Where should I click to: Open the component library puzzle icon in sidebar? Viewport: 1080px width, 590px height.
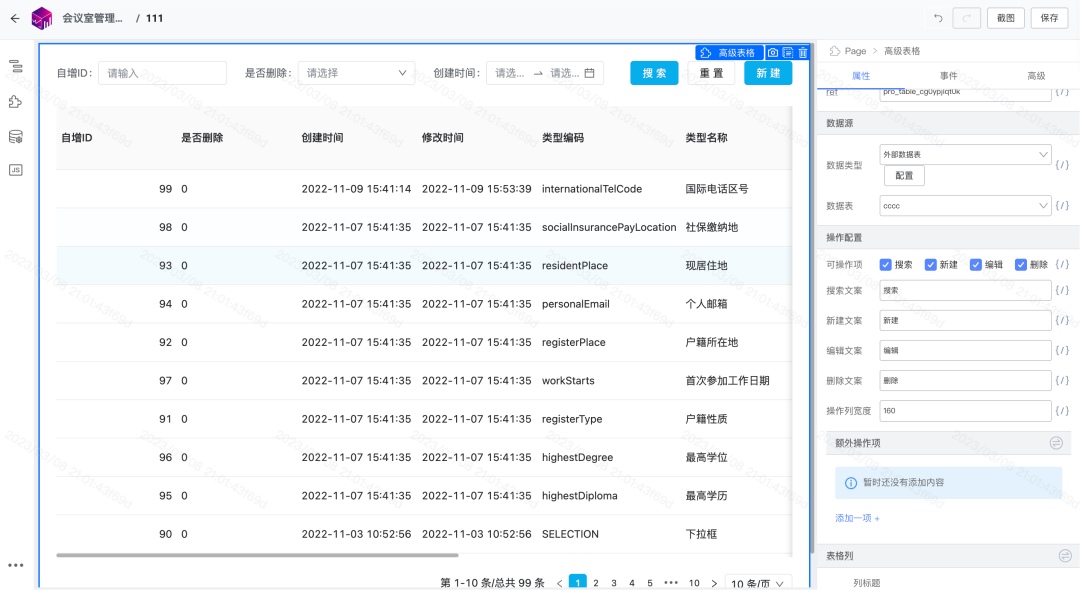coord(16,102)
